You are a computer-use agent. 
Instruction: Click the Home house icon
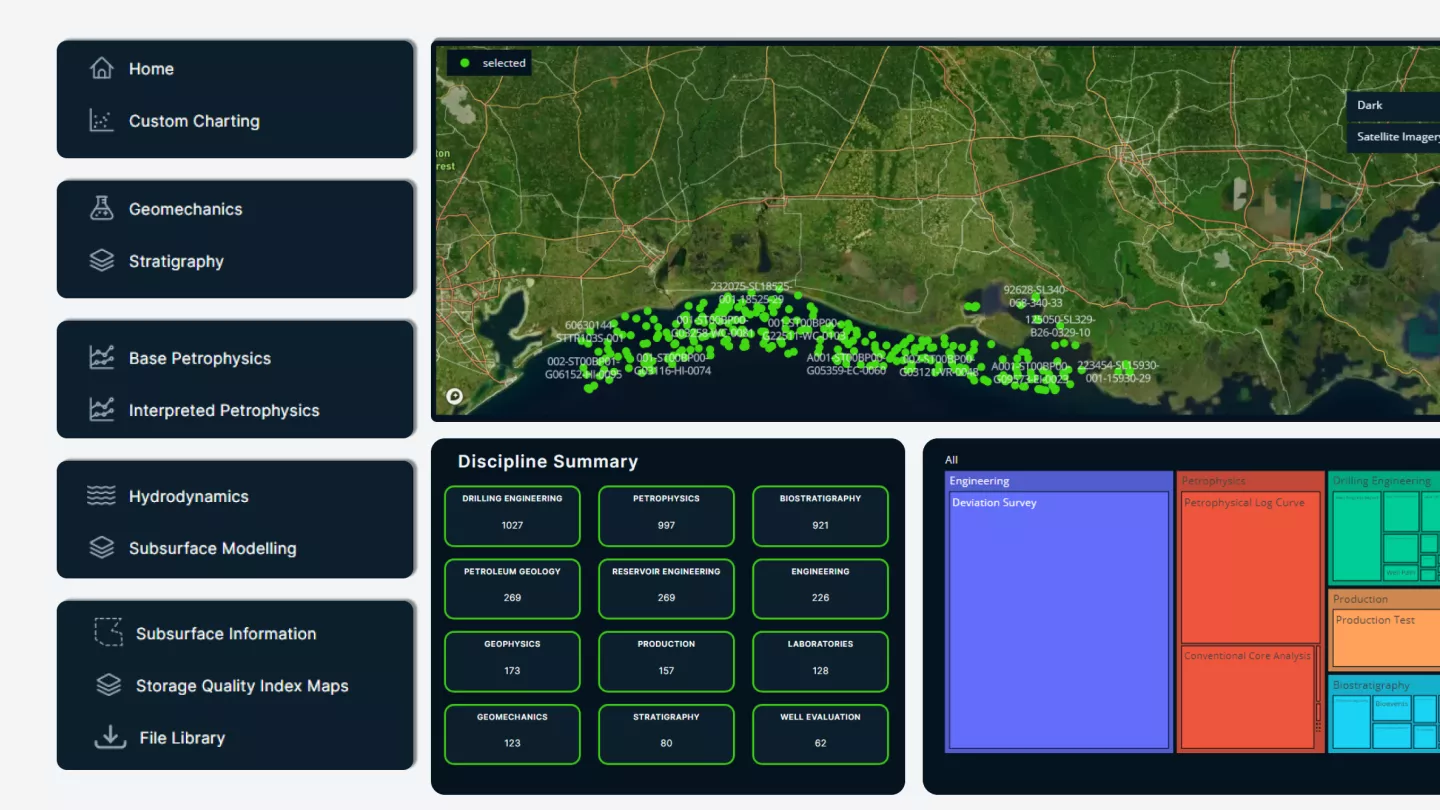101,68
